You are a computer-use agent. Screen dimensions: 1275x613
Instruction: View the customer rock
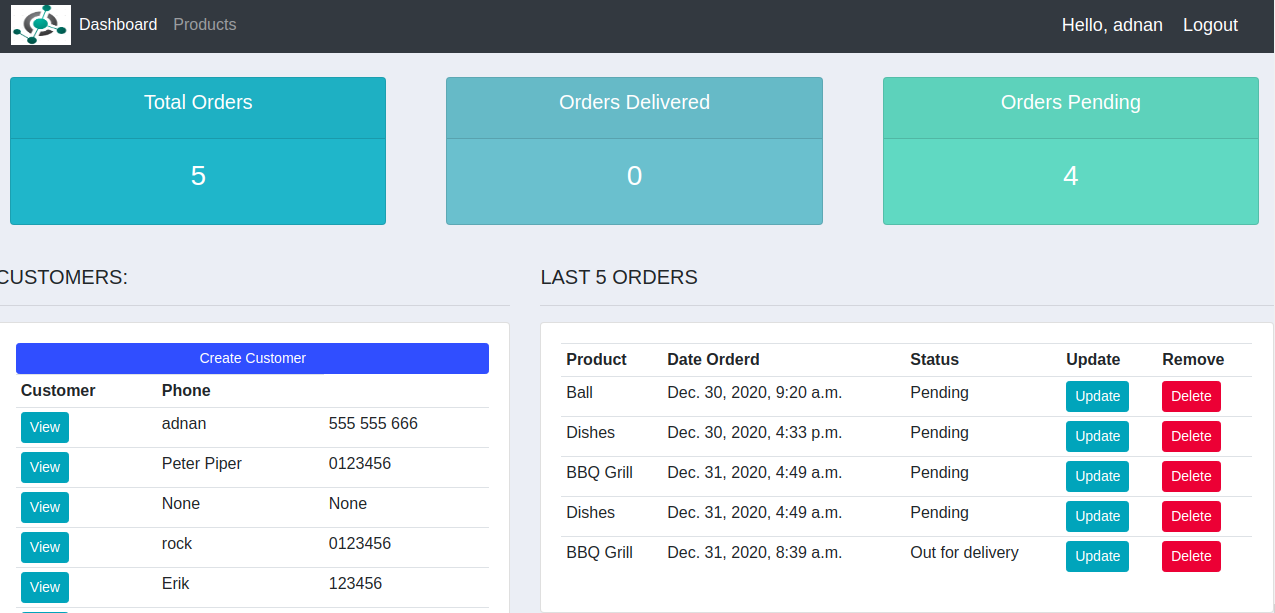(44, 547)
